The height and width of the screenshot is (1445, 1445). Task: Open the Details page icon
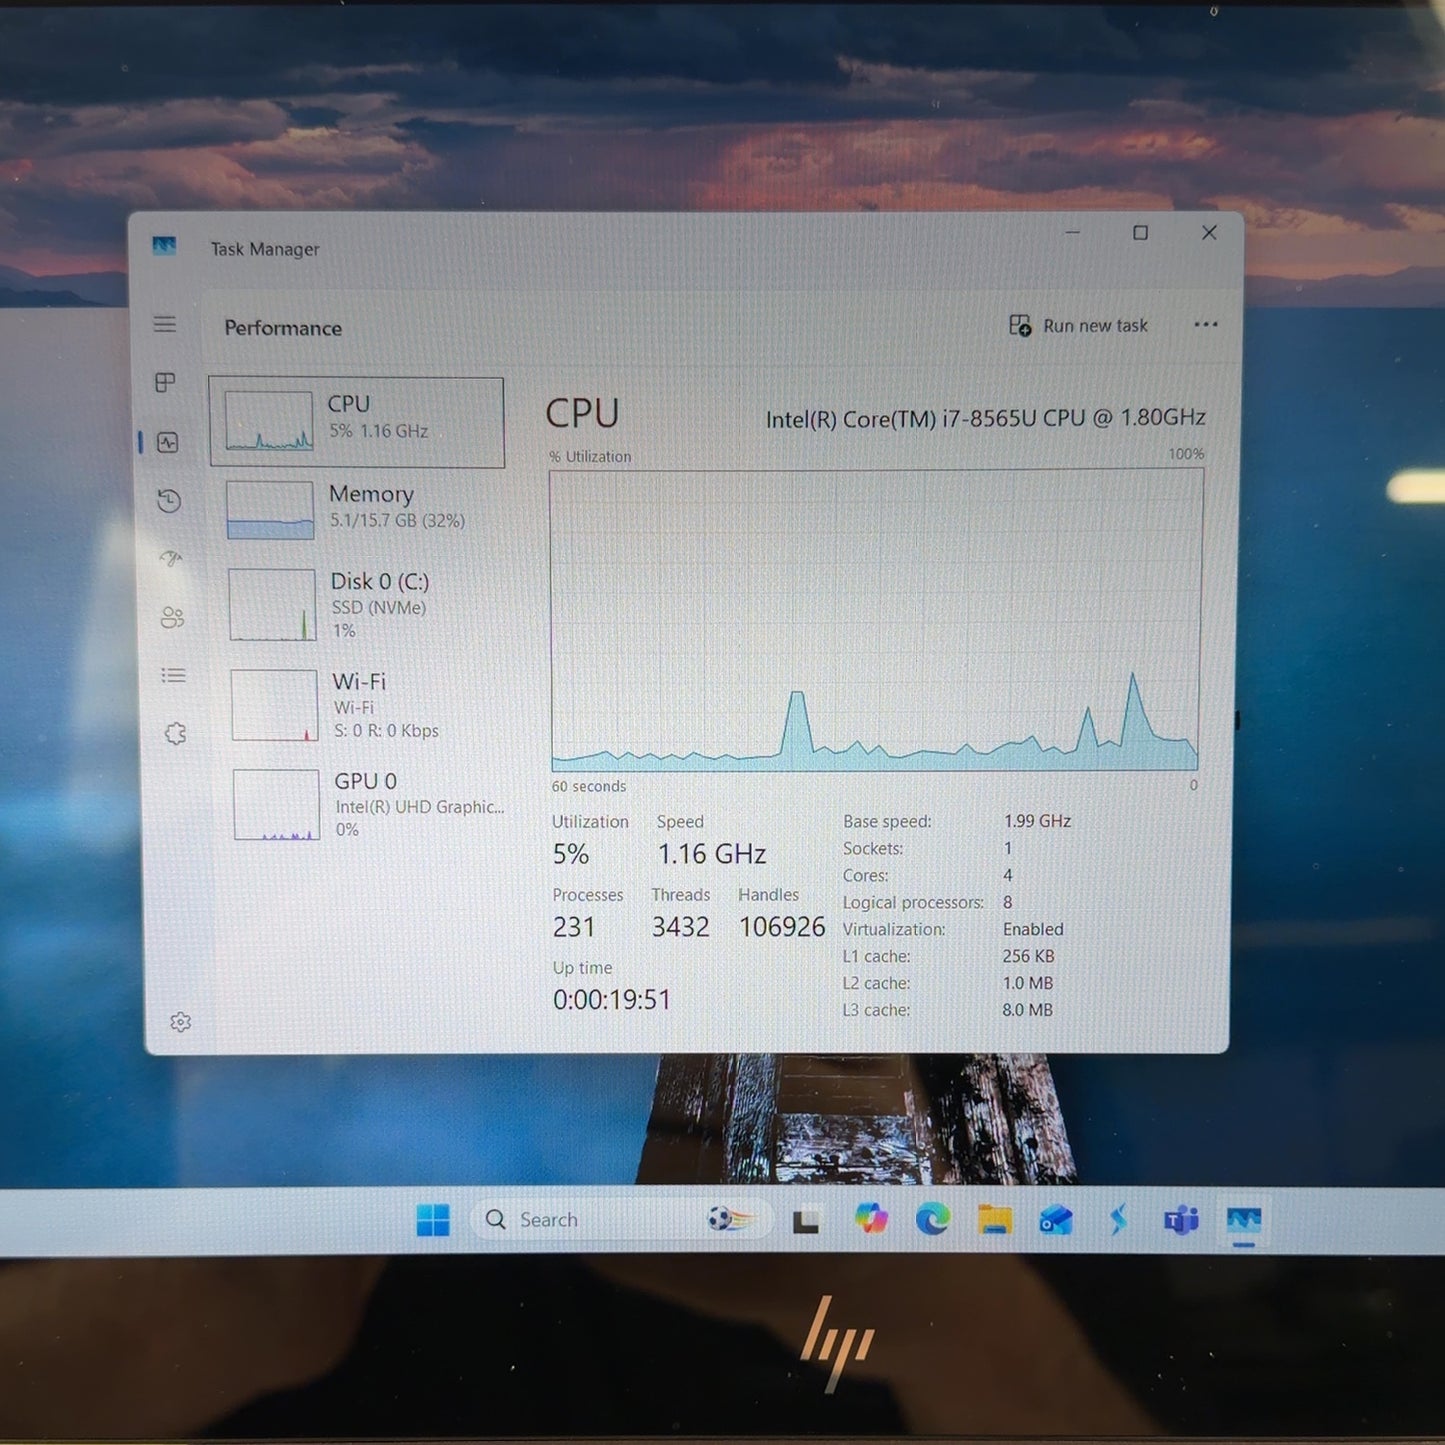(x=174, y=675)
